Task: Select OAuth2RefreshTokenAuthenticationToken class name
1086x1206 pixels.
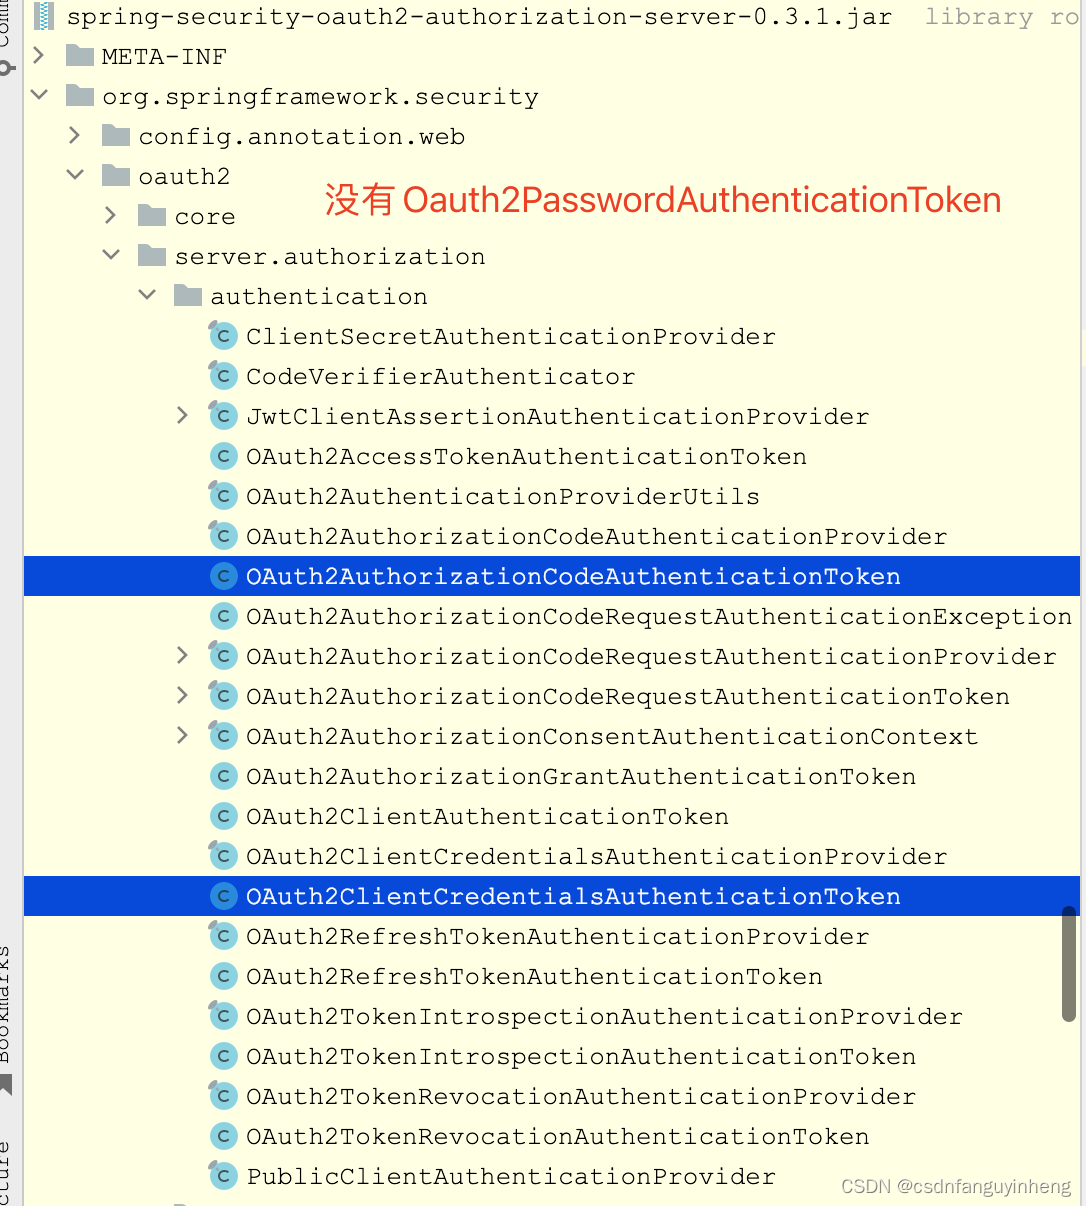Action: (x=534, y=977)
